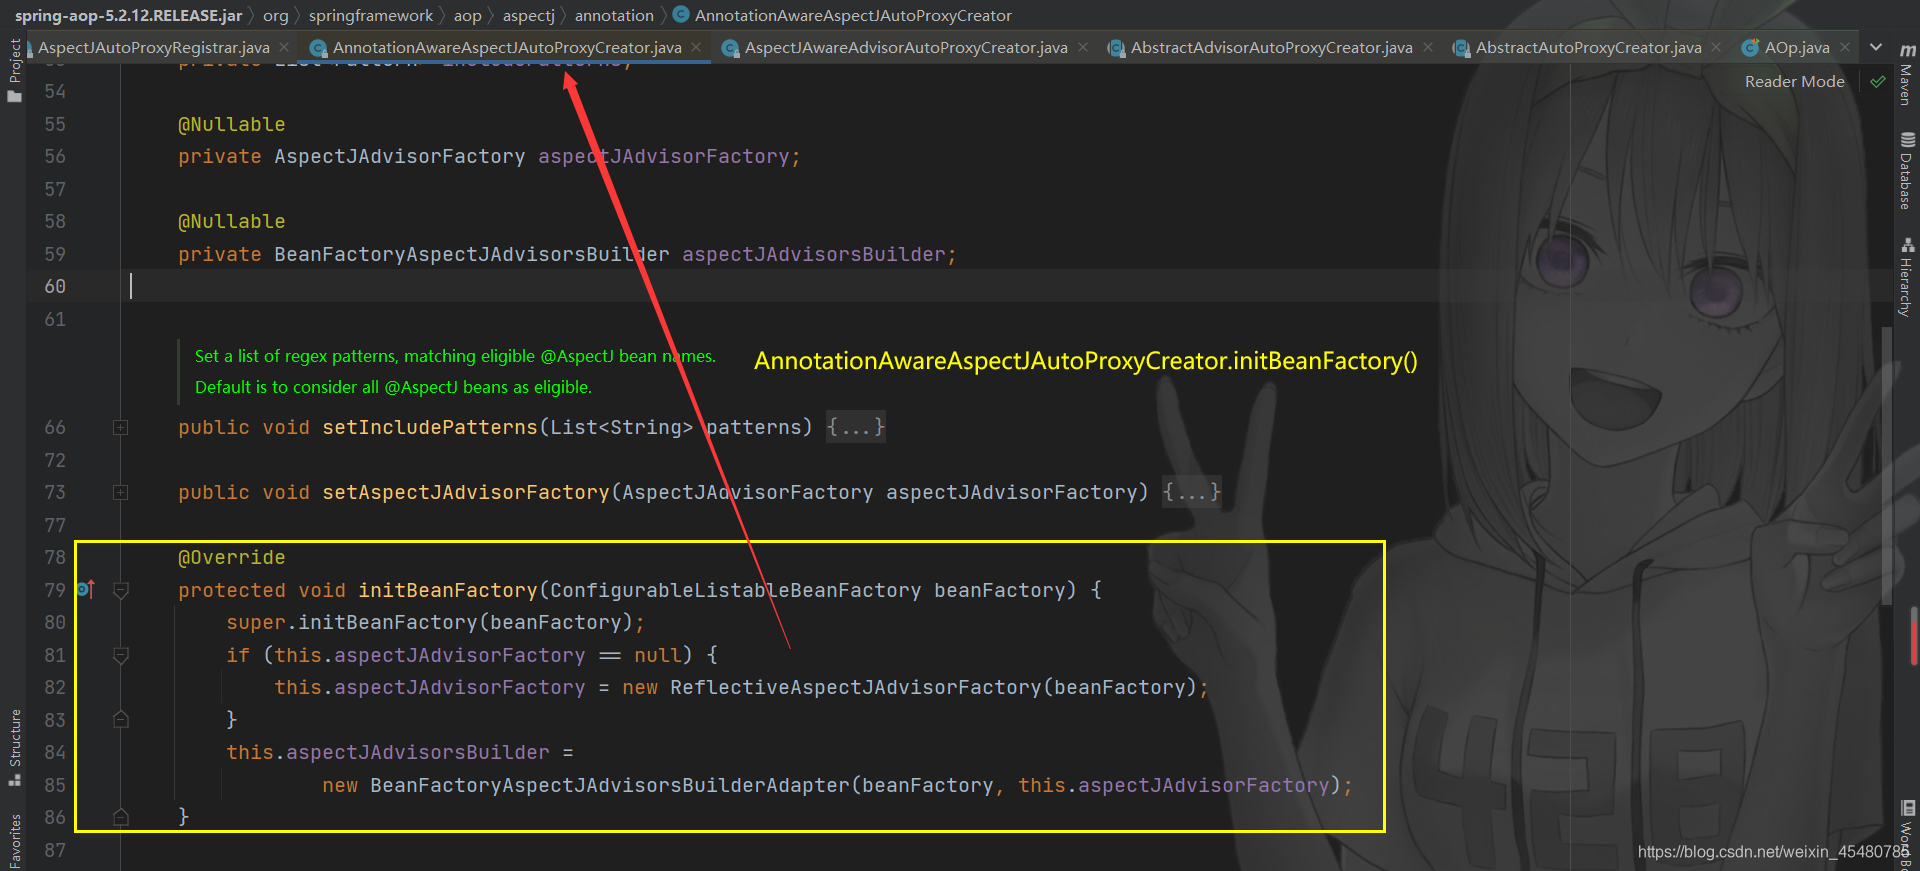This screenshot has height=871, width=1920.
Task: Close the AOp.java tab
Action: pos(1845,47)
